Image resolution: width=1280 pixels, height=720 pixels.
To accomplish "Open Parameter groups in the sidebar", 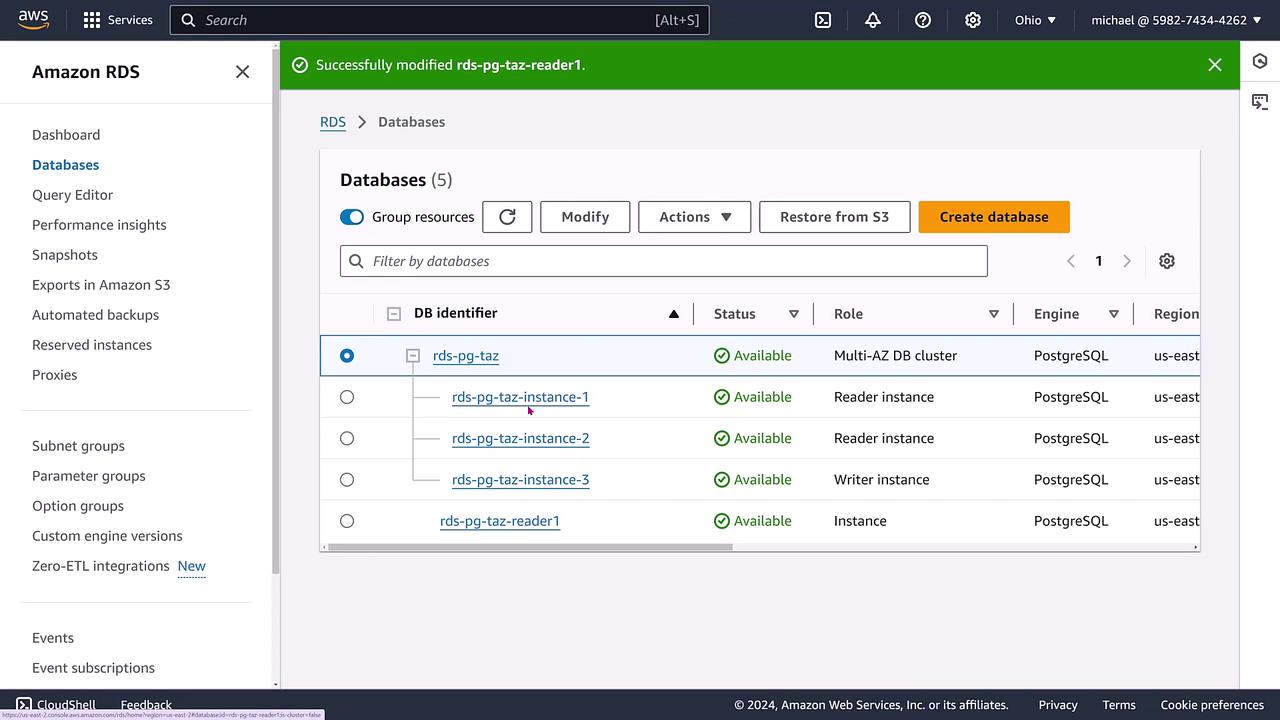I will point(89,476).
